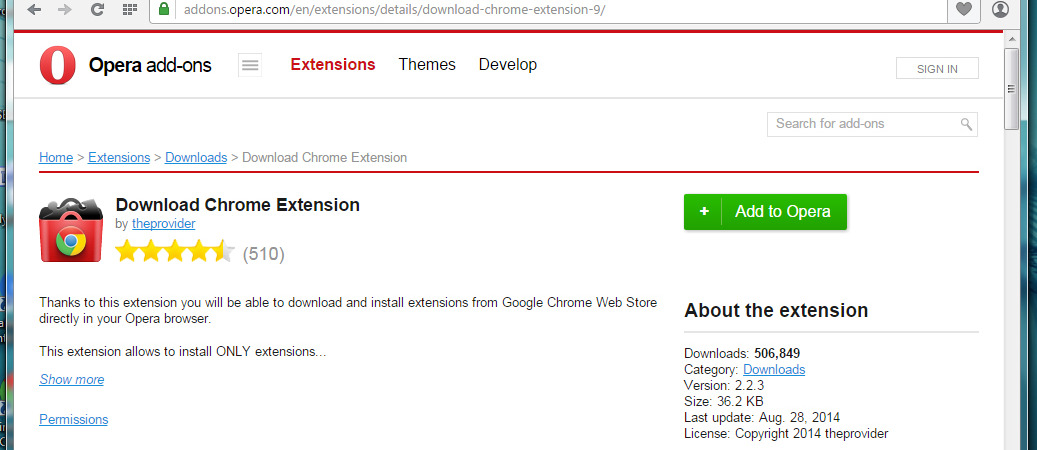Click the green padlock security icon
The image size is (1037, 450).
[163, 10]
